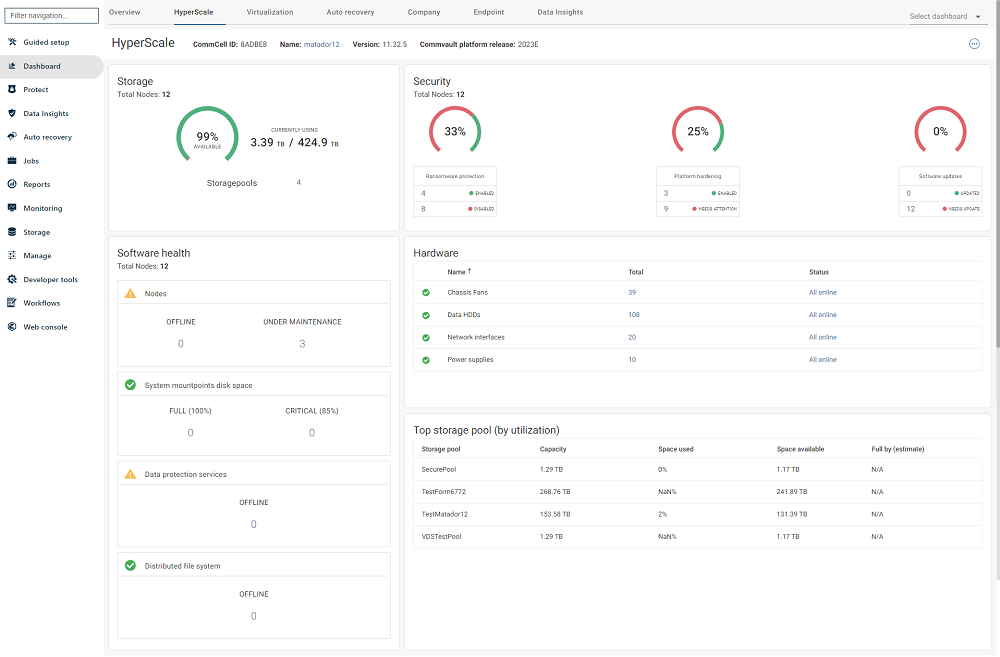Open Jobs using the briefcase icon

[11, 160]
